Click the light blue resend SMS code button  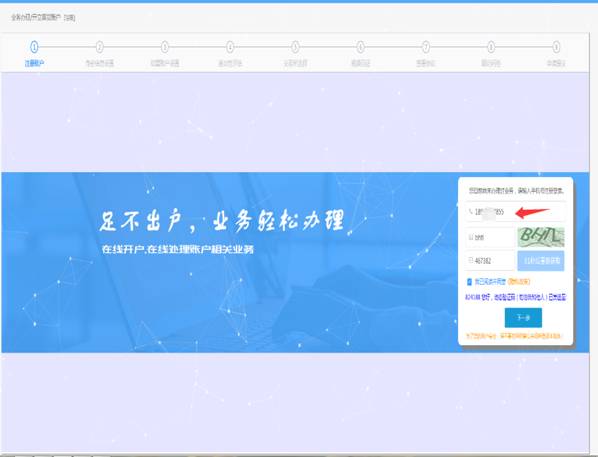coord(541,261)
